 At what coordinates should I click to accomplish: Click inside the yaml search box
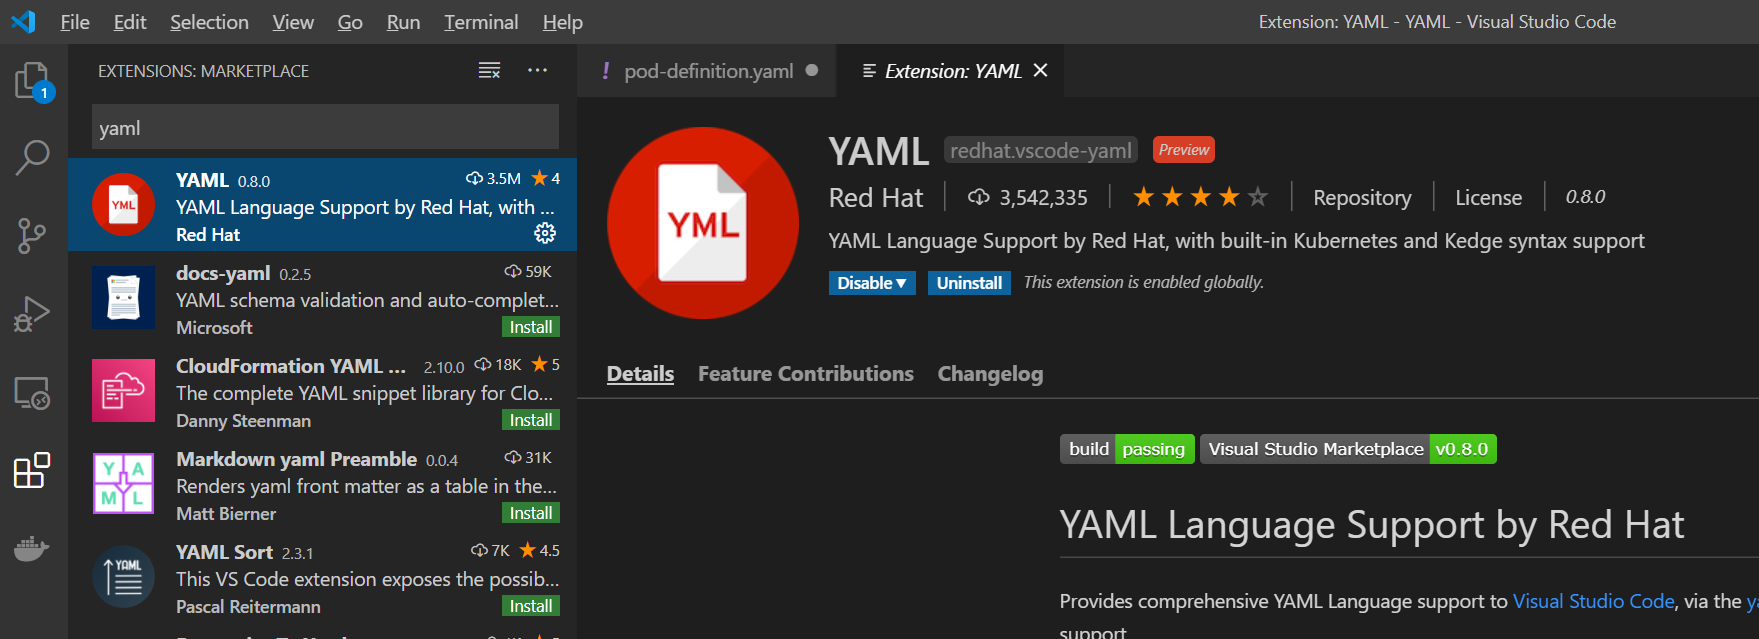click(324, 127)
